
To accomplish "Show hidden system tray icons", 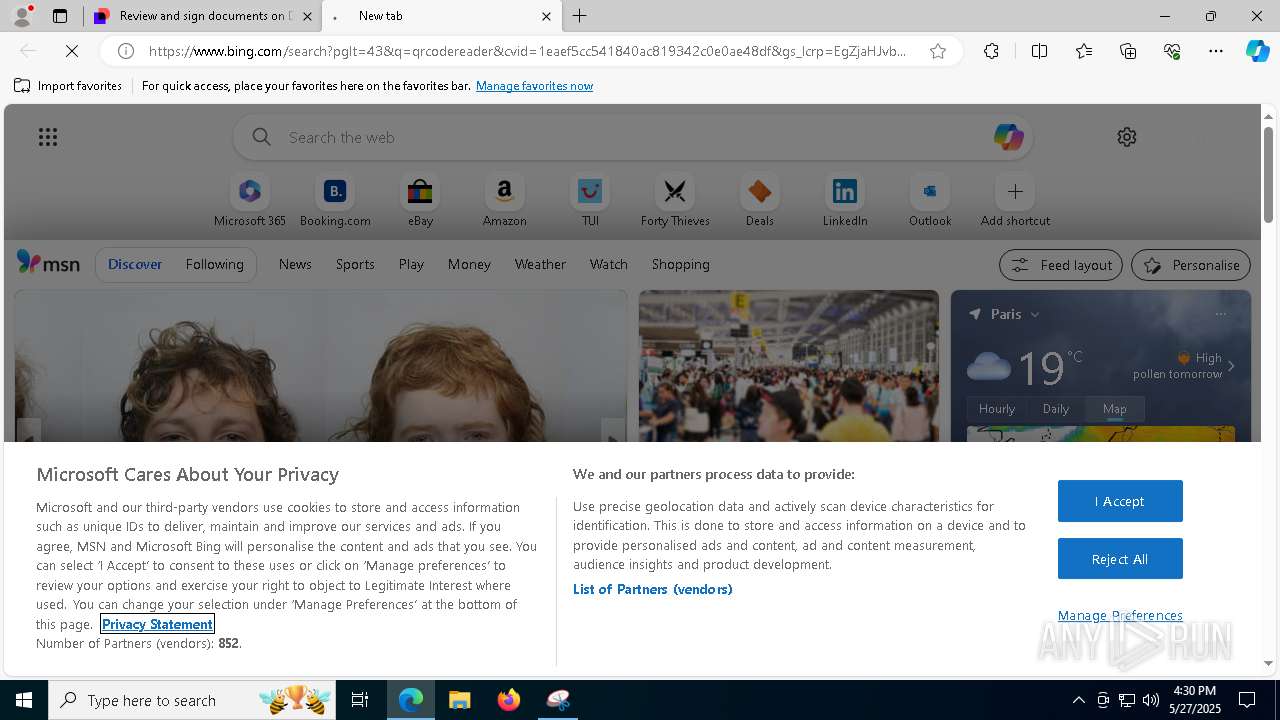I will [x=1078, y=700].
